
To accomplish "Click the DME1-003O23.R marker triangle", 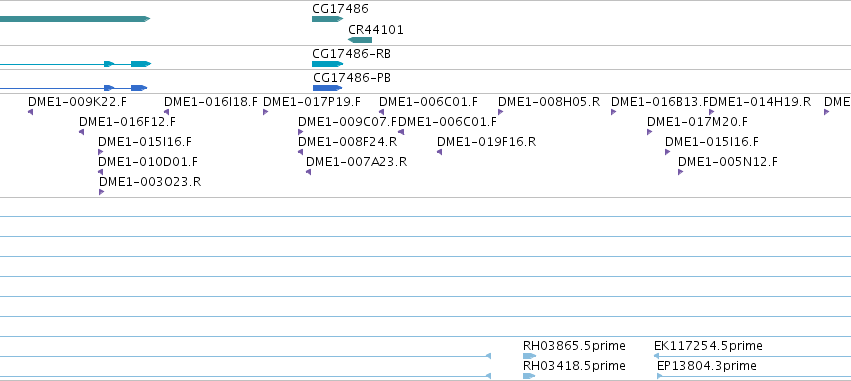I will [x=101, y=192].
